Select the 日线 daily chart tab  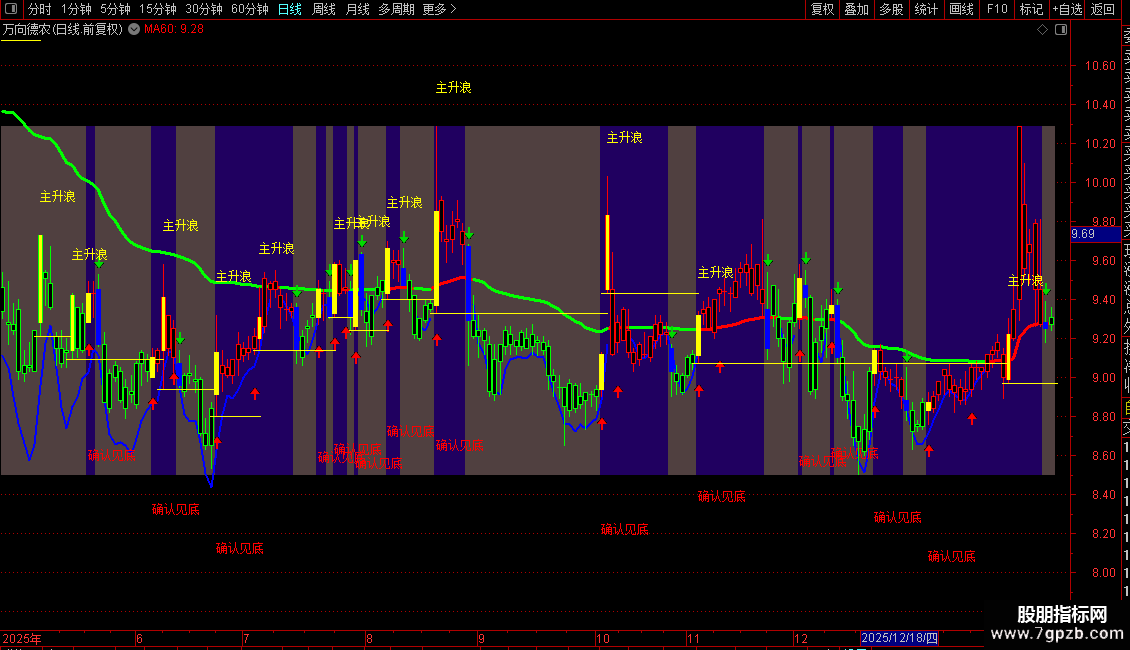click(x=290, y=9)
